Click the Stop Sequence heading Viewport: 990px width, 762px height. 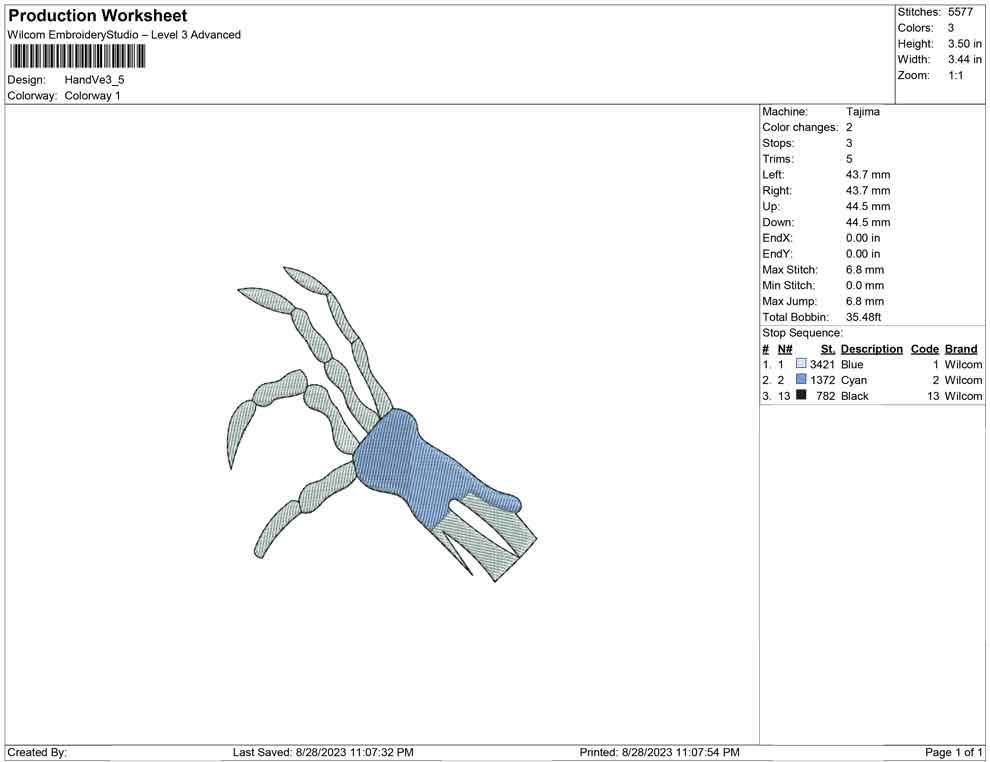pyautogui.click(x=801, y=332)
